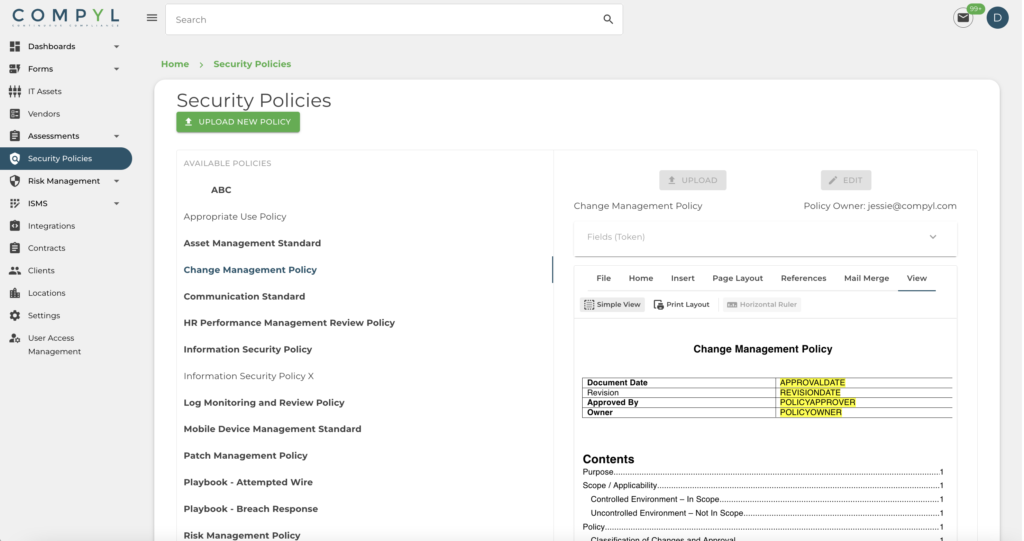Toggle the Horizontal Ruler
The height and width of the screenshot is (541, 1024).
coord(761,304)
